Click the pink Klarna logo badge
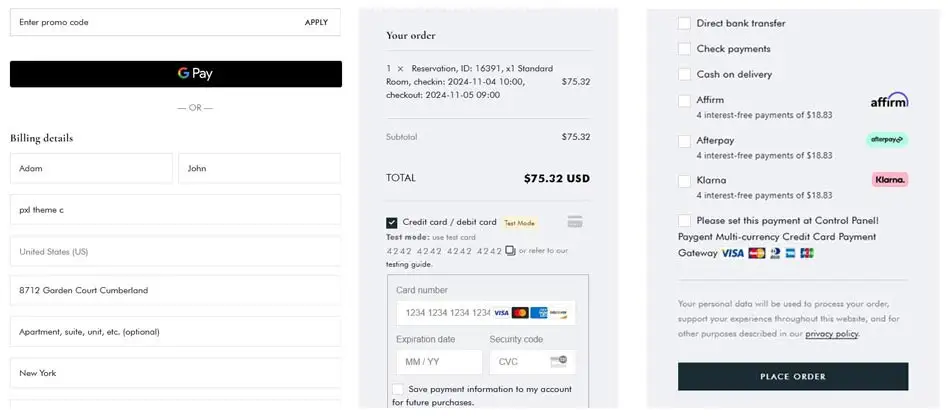Image resolution: width=950 pixels, height=416 pixels. click(x=890, y=180)
